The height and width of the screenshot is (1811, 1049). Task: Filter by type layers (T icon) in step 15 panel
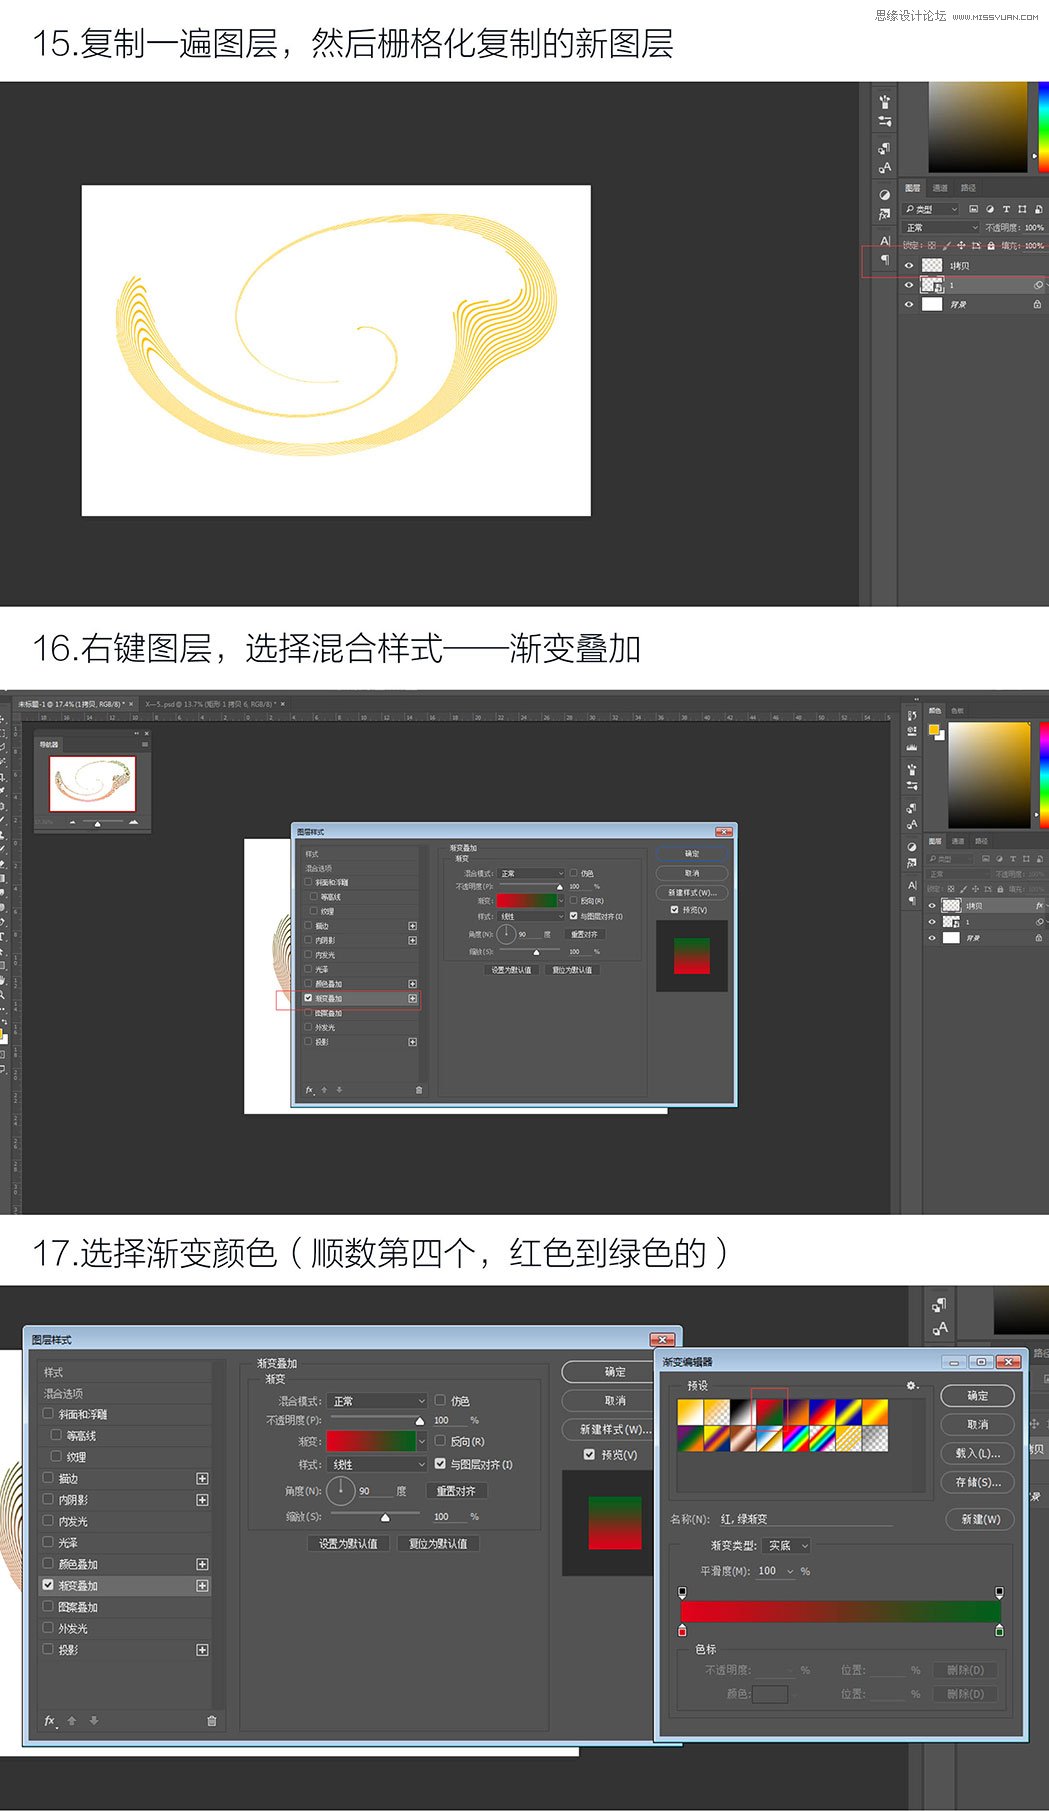(x=1006, y=209)
